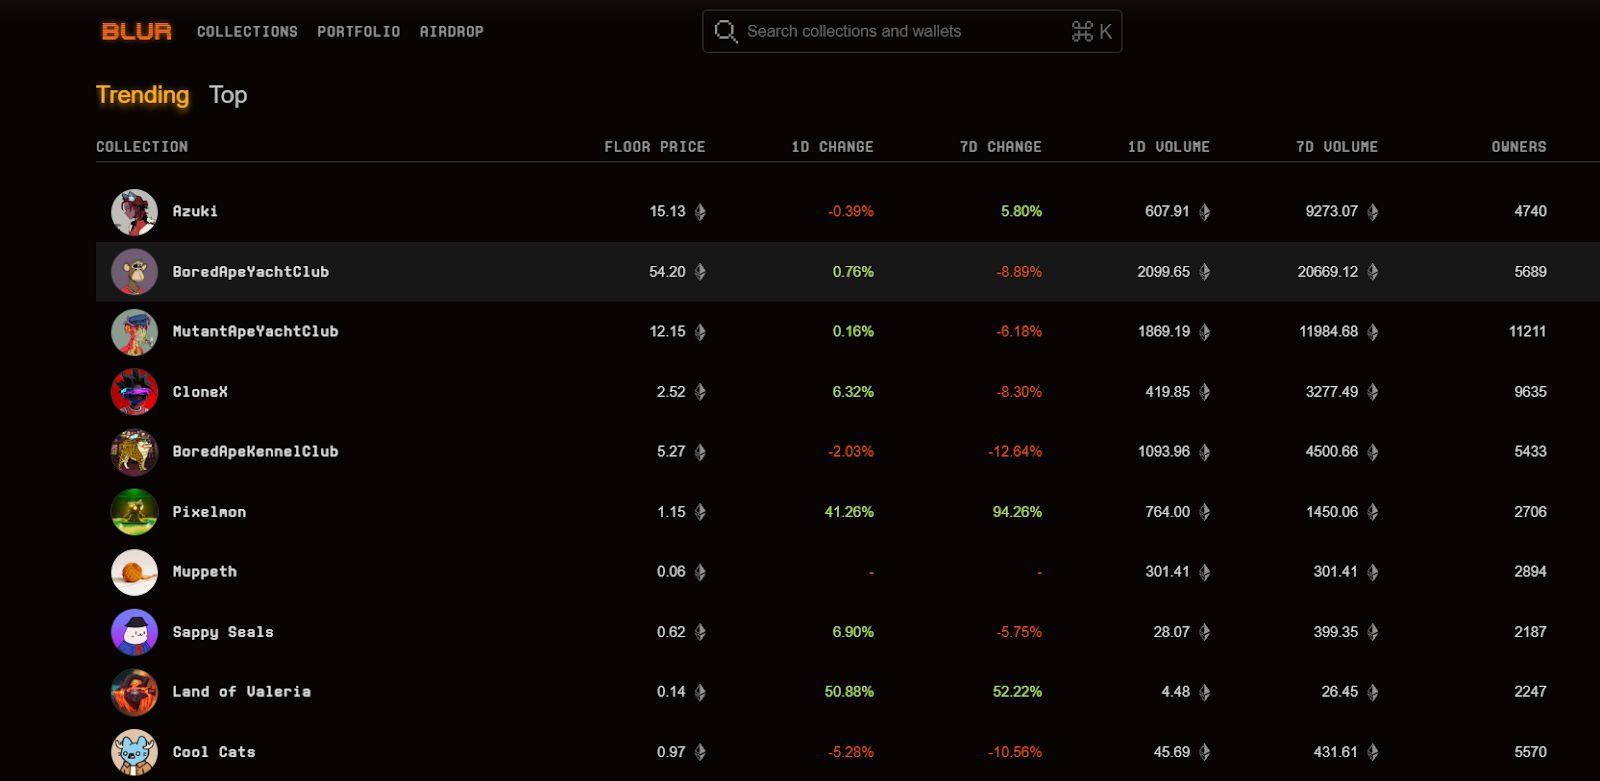Select the Sappy Seals collection name

223,631
